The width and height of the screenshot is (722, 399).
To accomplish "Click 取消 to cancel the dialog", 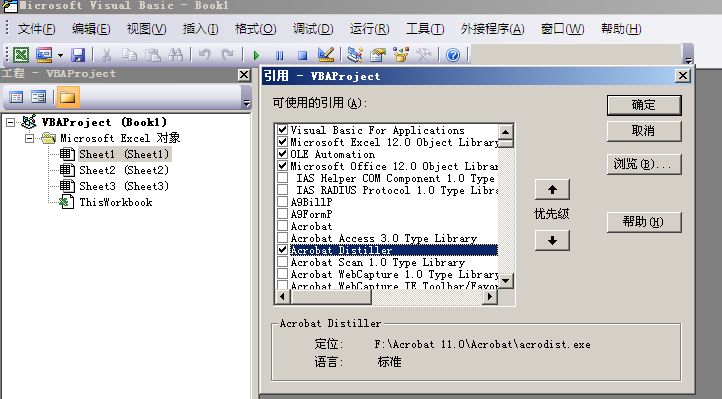I will [x=644, y=131].
